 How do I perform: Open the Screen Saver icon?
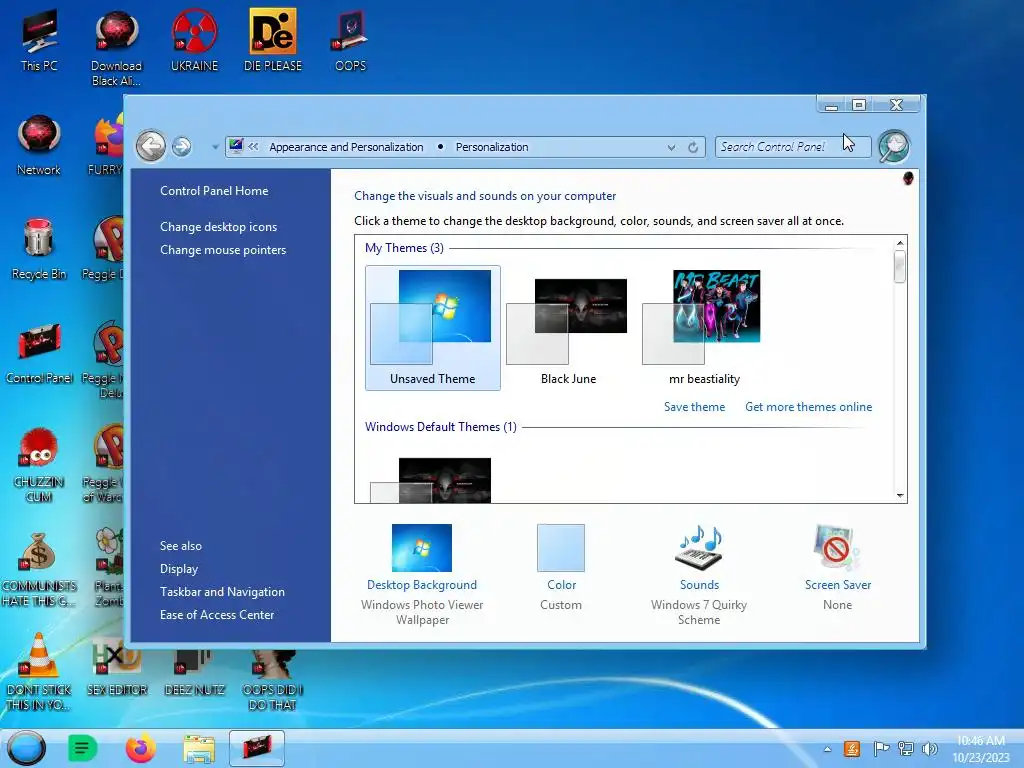pos(837,547)
